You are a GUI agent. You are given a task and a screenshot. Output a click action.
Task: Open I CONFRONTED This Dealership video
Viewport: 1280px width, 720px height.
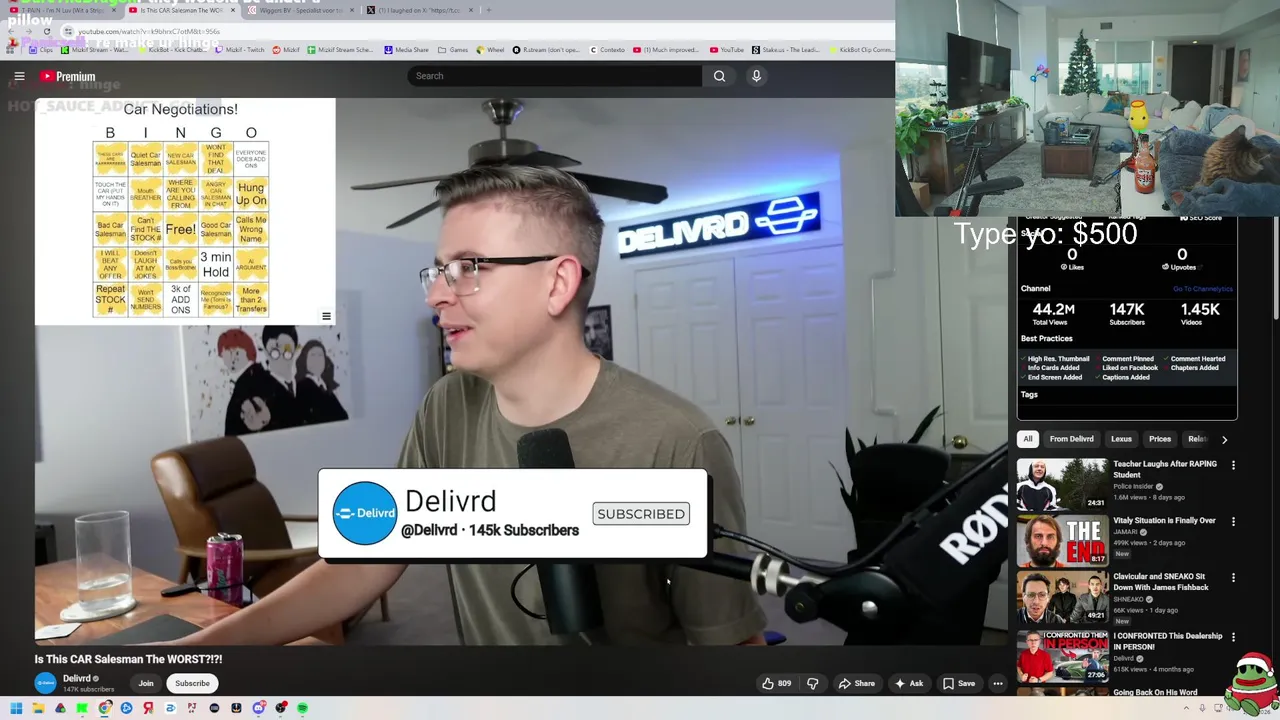1062,655
